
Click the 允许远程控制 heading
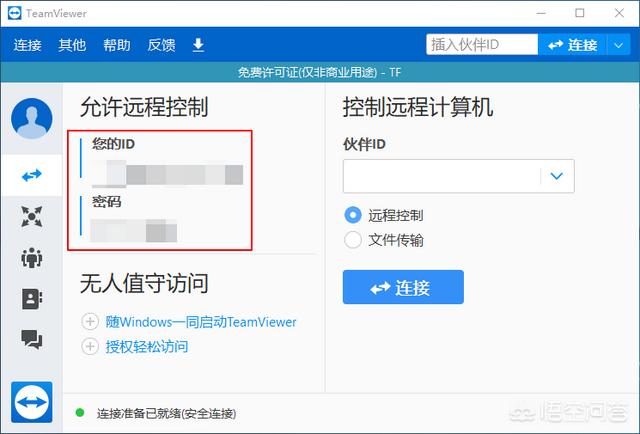pos(144,107)
